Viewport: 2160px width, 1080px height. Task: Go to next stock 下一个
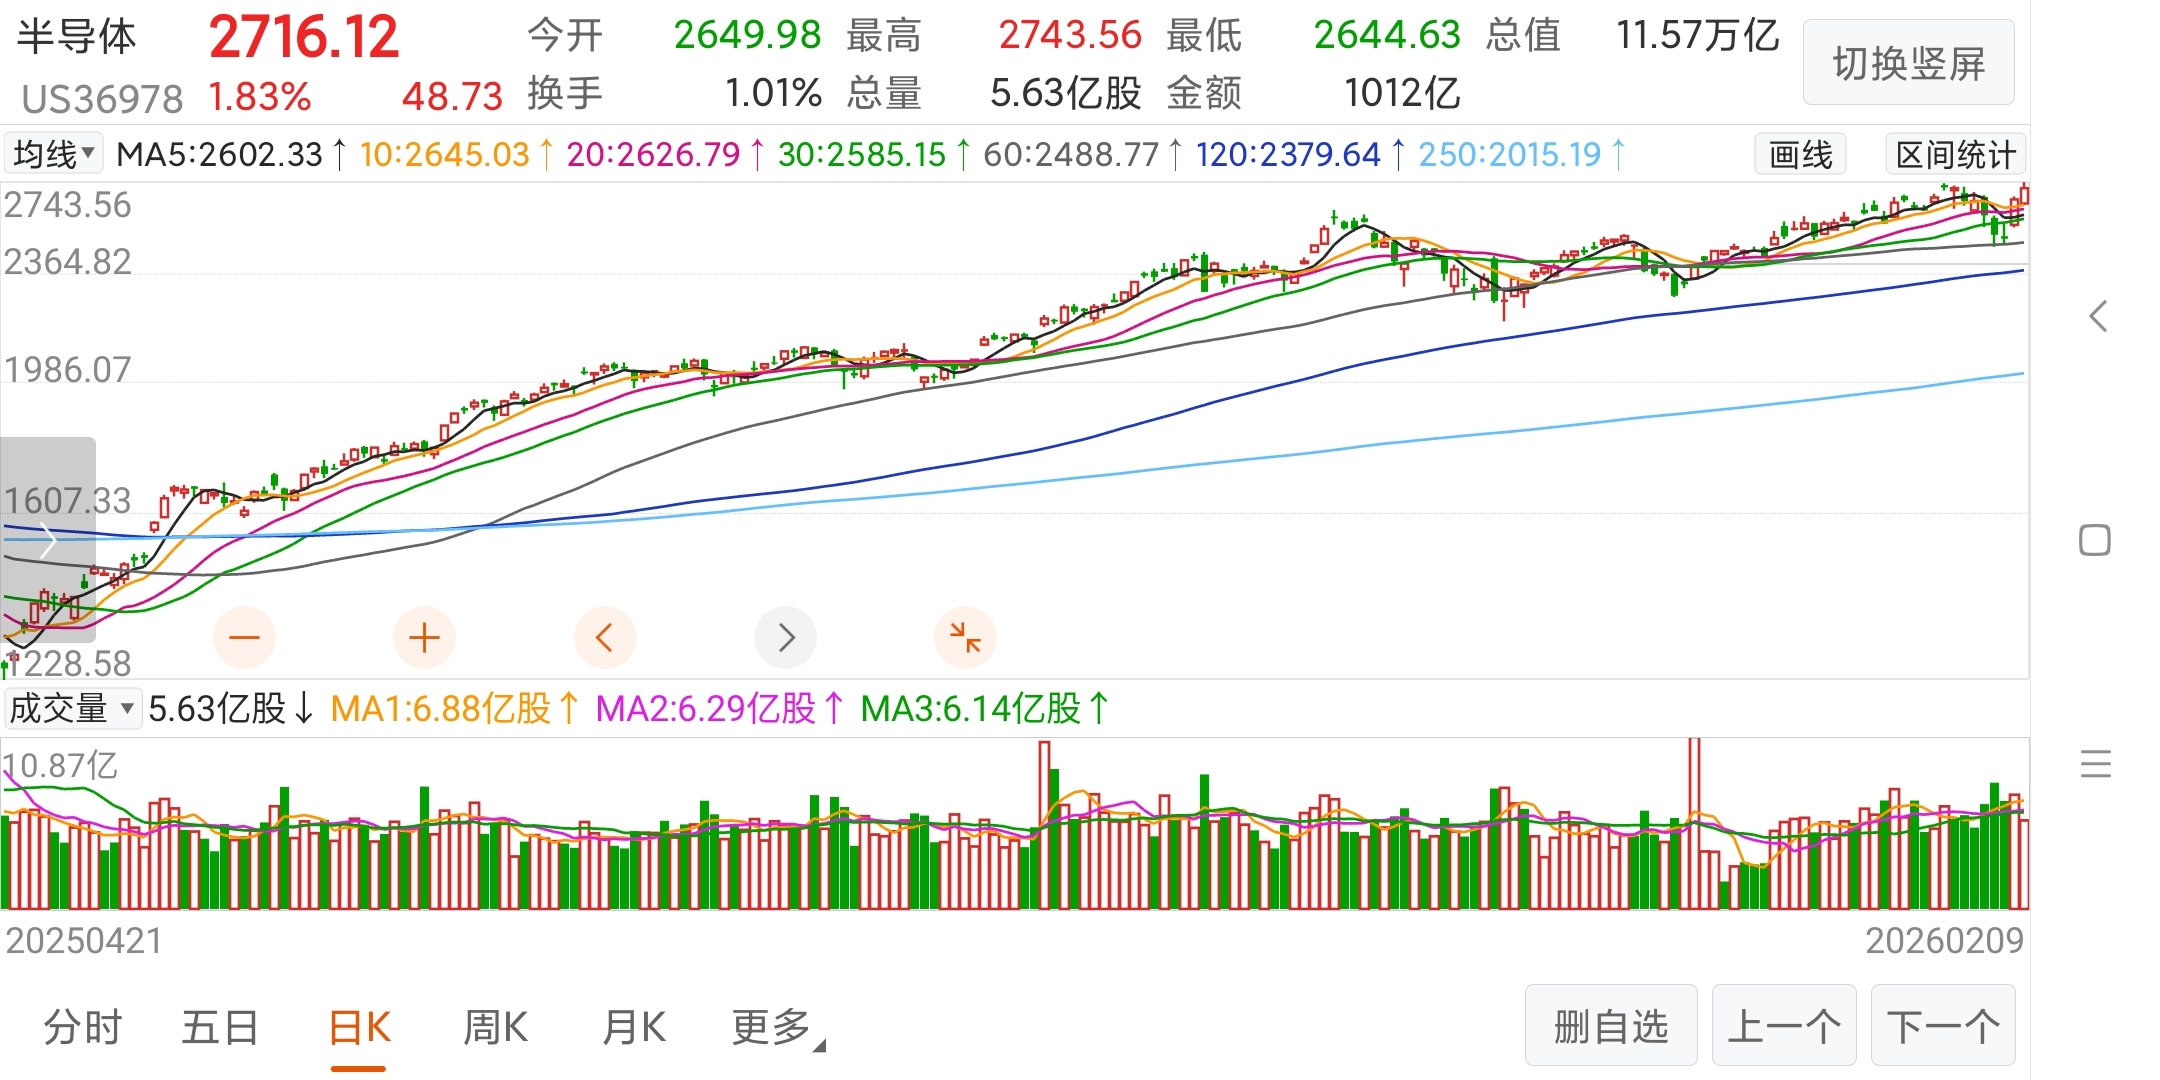click(1942, 1026)
